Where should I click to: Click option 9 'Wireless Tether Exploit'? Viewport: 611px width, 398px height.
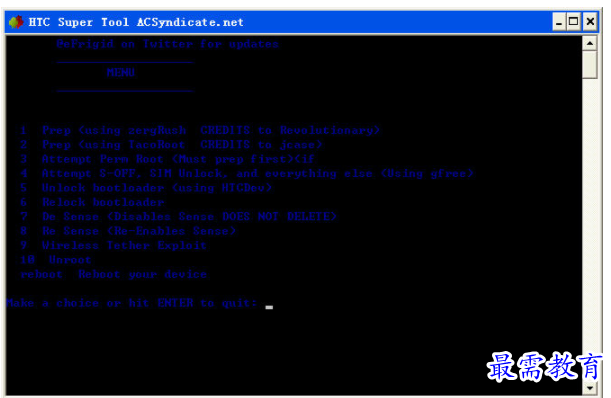(113, 245)
